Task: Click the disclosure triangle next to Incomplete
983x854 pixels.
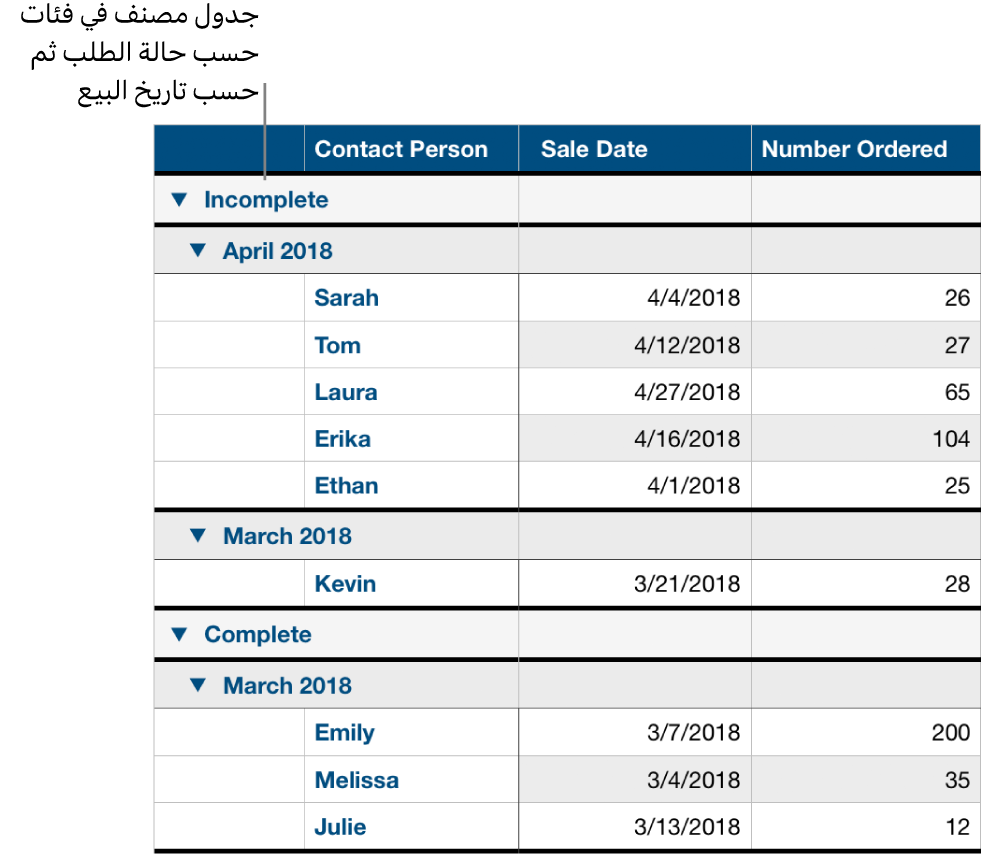Action: [179, 199]
